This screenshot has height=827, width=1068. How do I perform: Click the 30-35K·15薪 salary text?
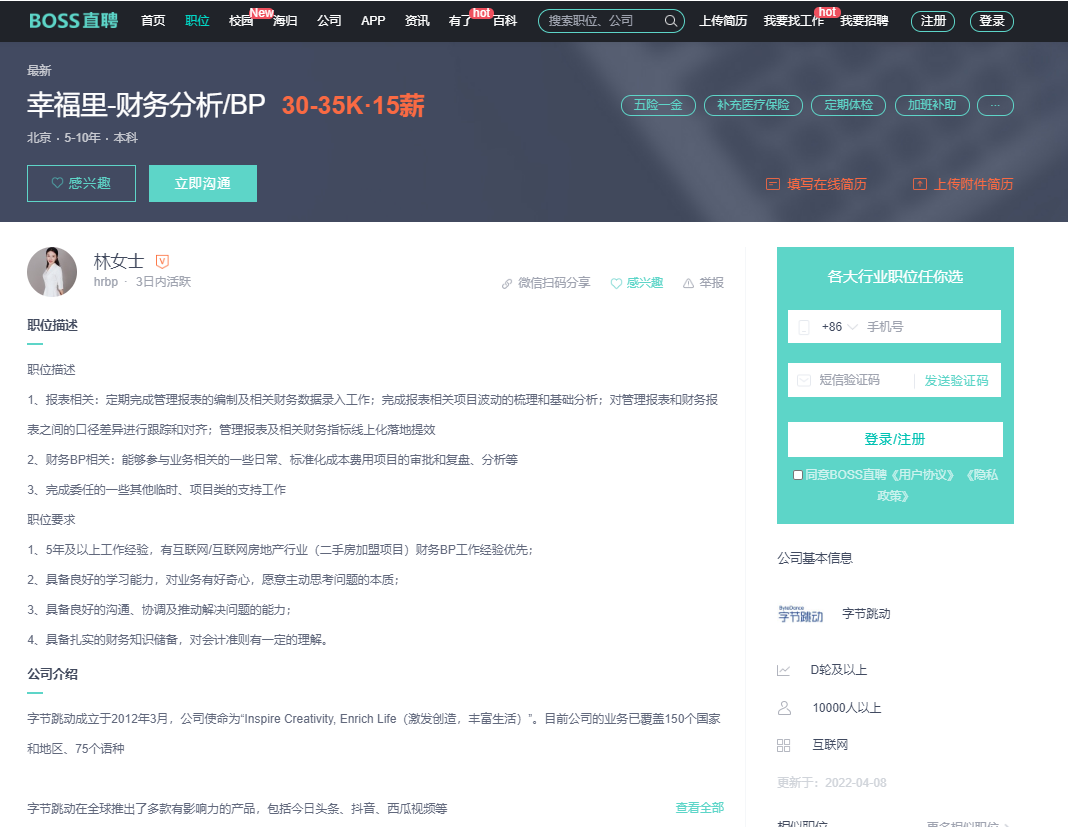[353, 106]
